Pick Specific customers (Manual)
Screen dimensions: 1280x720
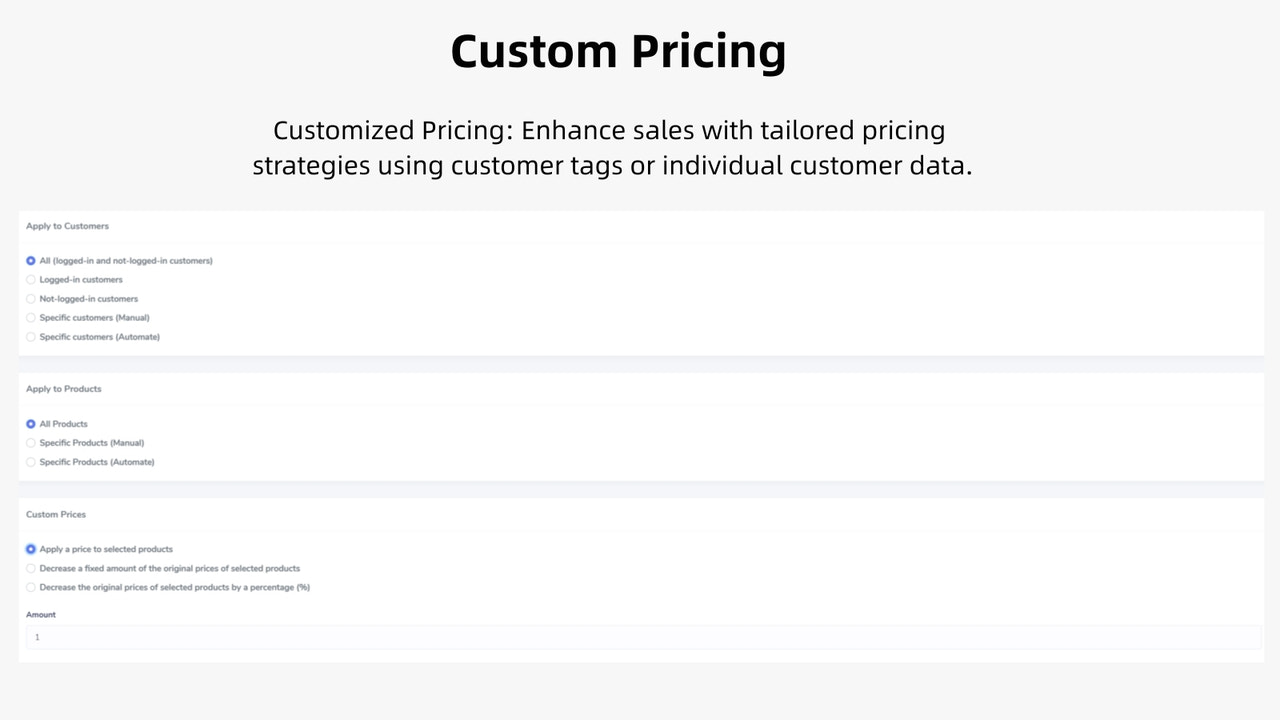[x=93, y=317]
